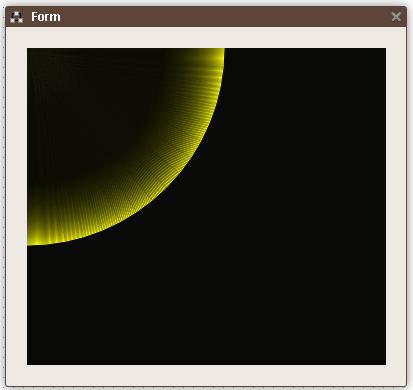
Task: Click the beige margin below the canvas
Action: click(x=206, y=375)
